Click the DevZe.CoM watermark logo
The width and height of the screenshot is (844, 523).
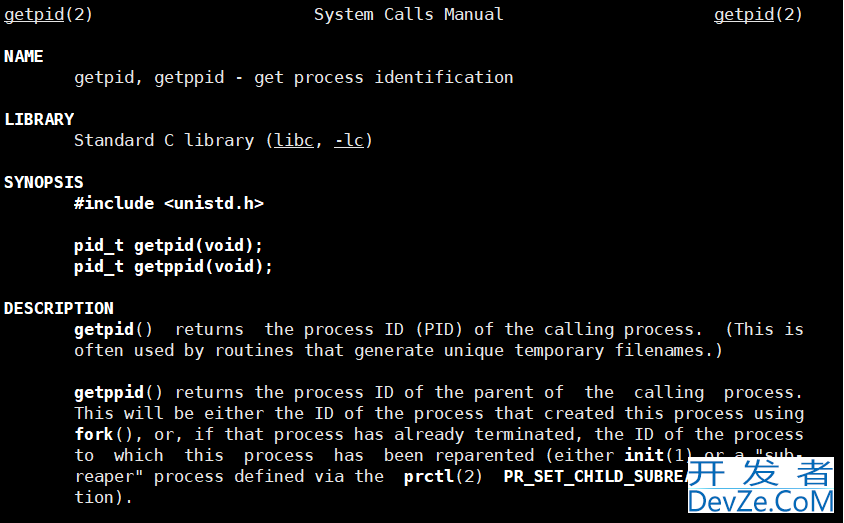[761, 485]
